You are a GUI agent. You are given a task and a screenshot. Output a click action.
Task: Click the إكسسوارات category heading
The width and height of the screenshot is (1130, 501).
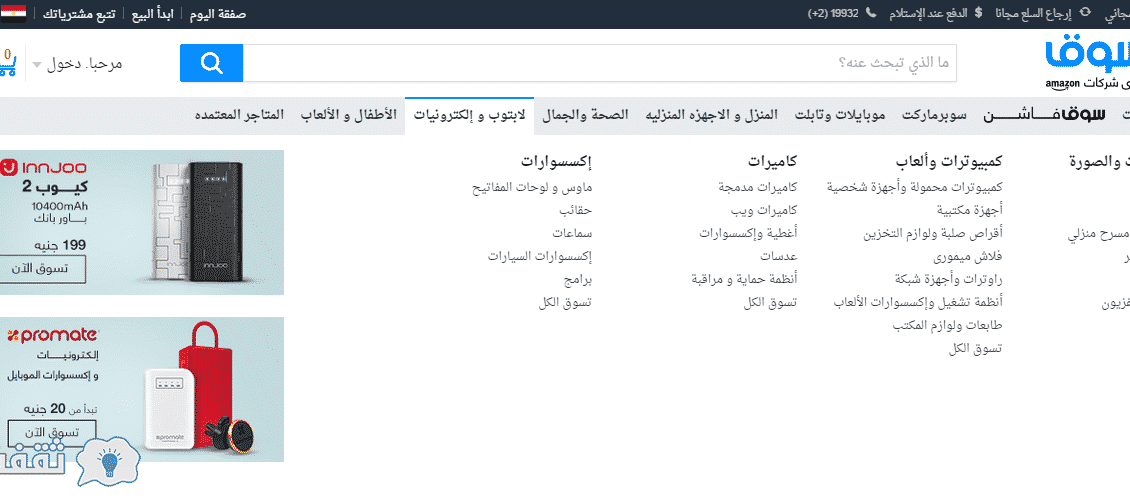556,161
